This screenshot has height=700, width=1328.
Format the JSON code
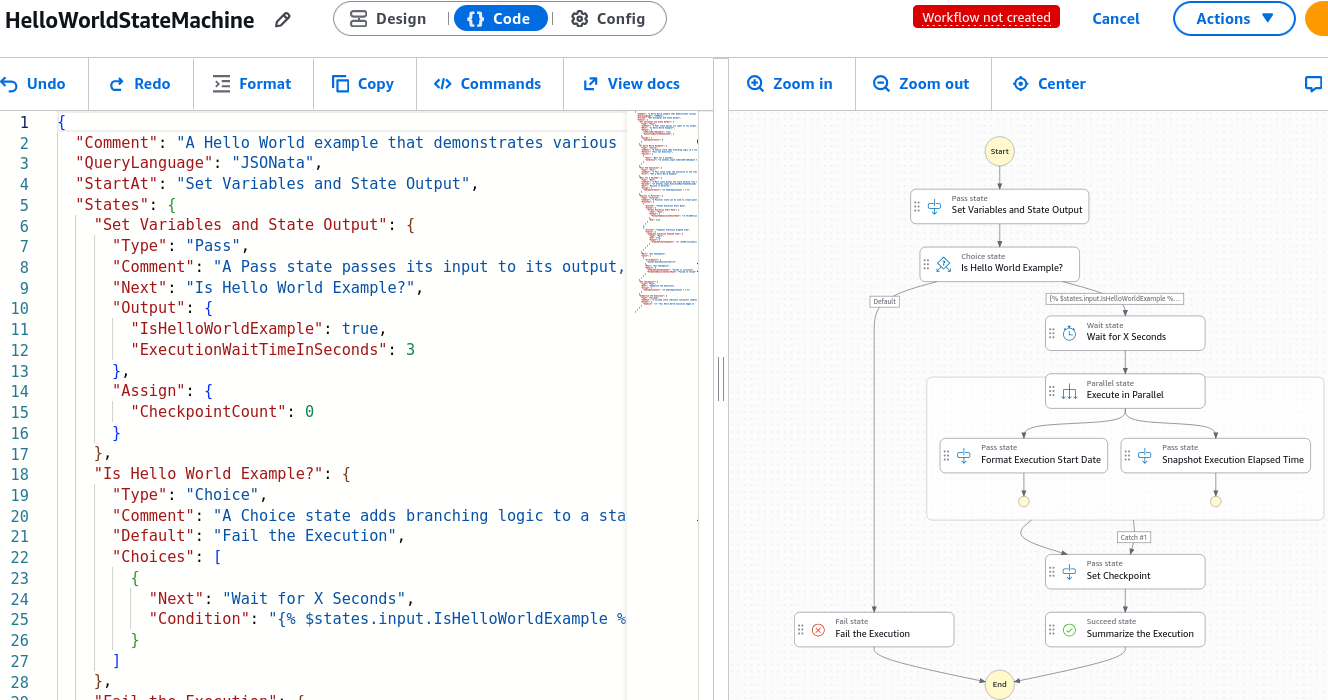(252, 84)
